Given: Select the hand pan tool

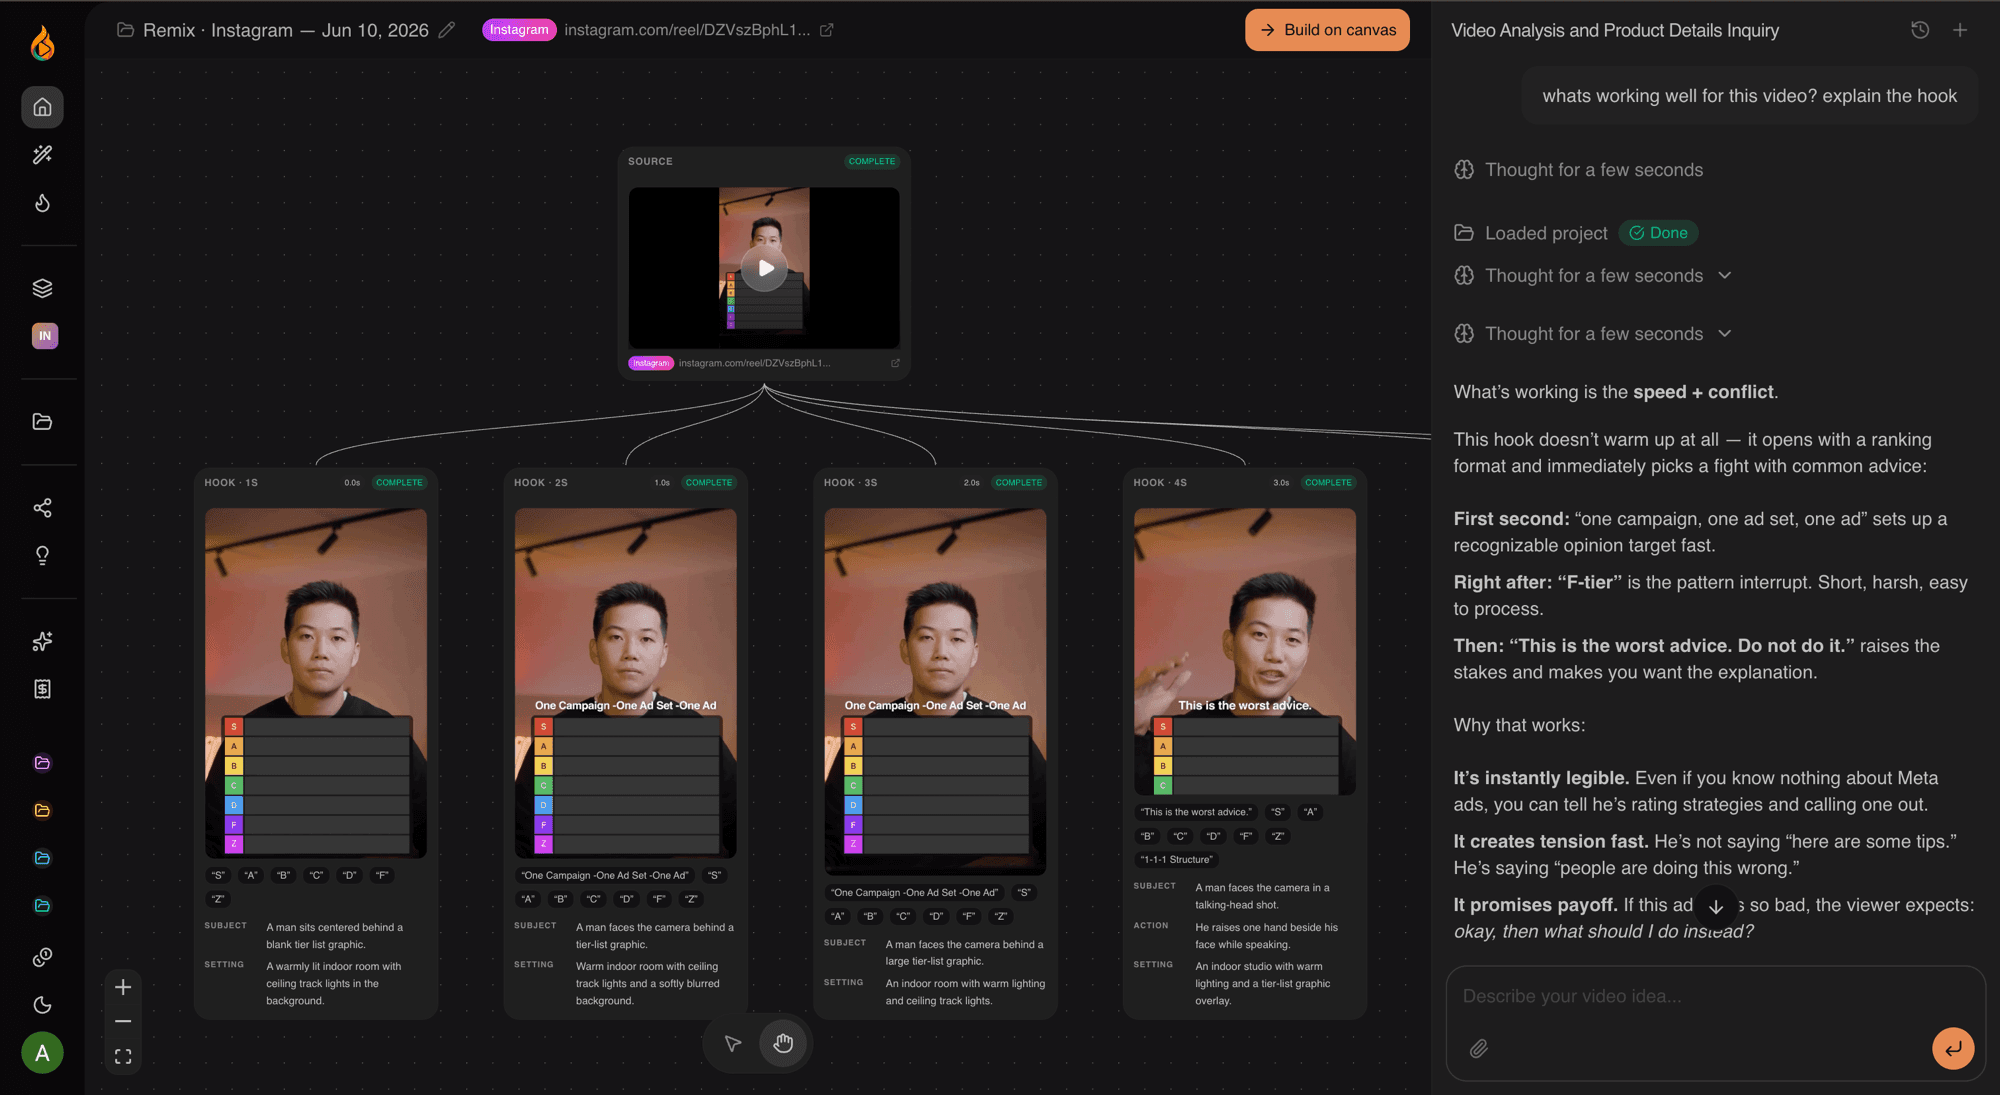Looking at the screenshot, I should tap(783, 1044).
